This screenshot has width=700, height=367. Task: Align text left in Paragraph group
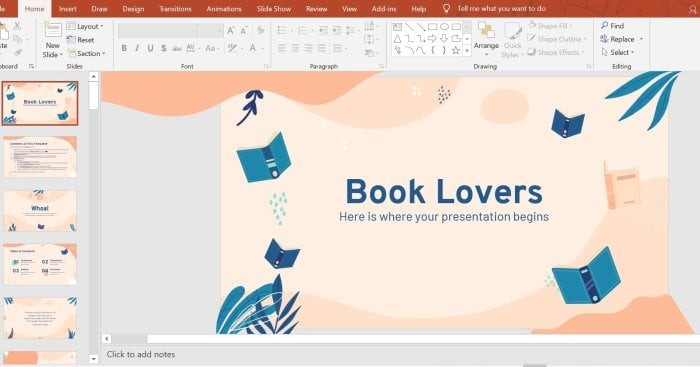281,48
